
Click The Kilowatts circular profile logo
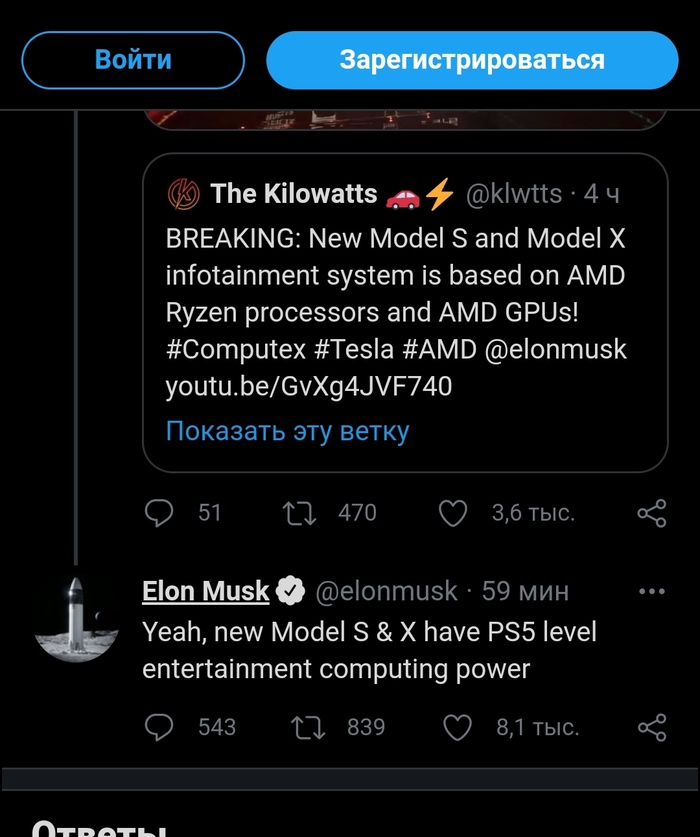(x=185, y=193)
